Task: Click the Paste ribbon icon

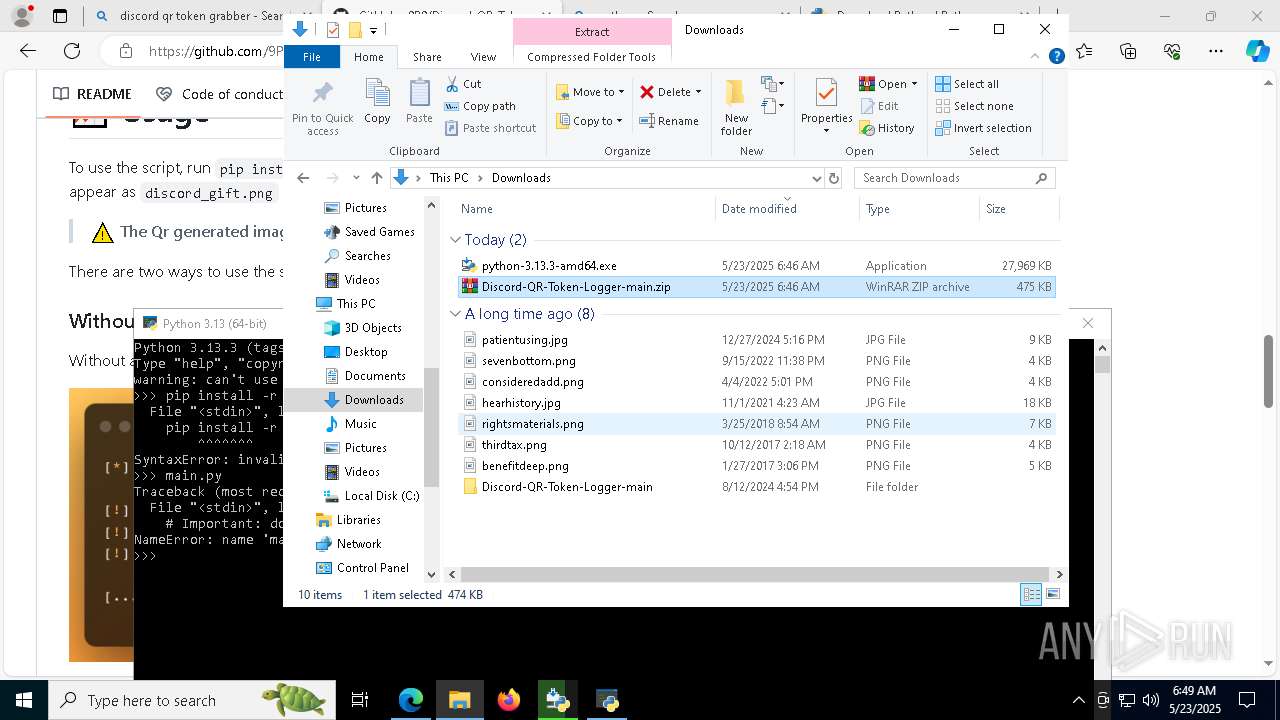Action: [x=419, y=101]
